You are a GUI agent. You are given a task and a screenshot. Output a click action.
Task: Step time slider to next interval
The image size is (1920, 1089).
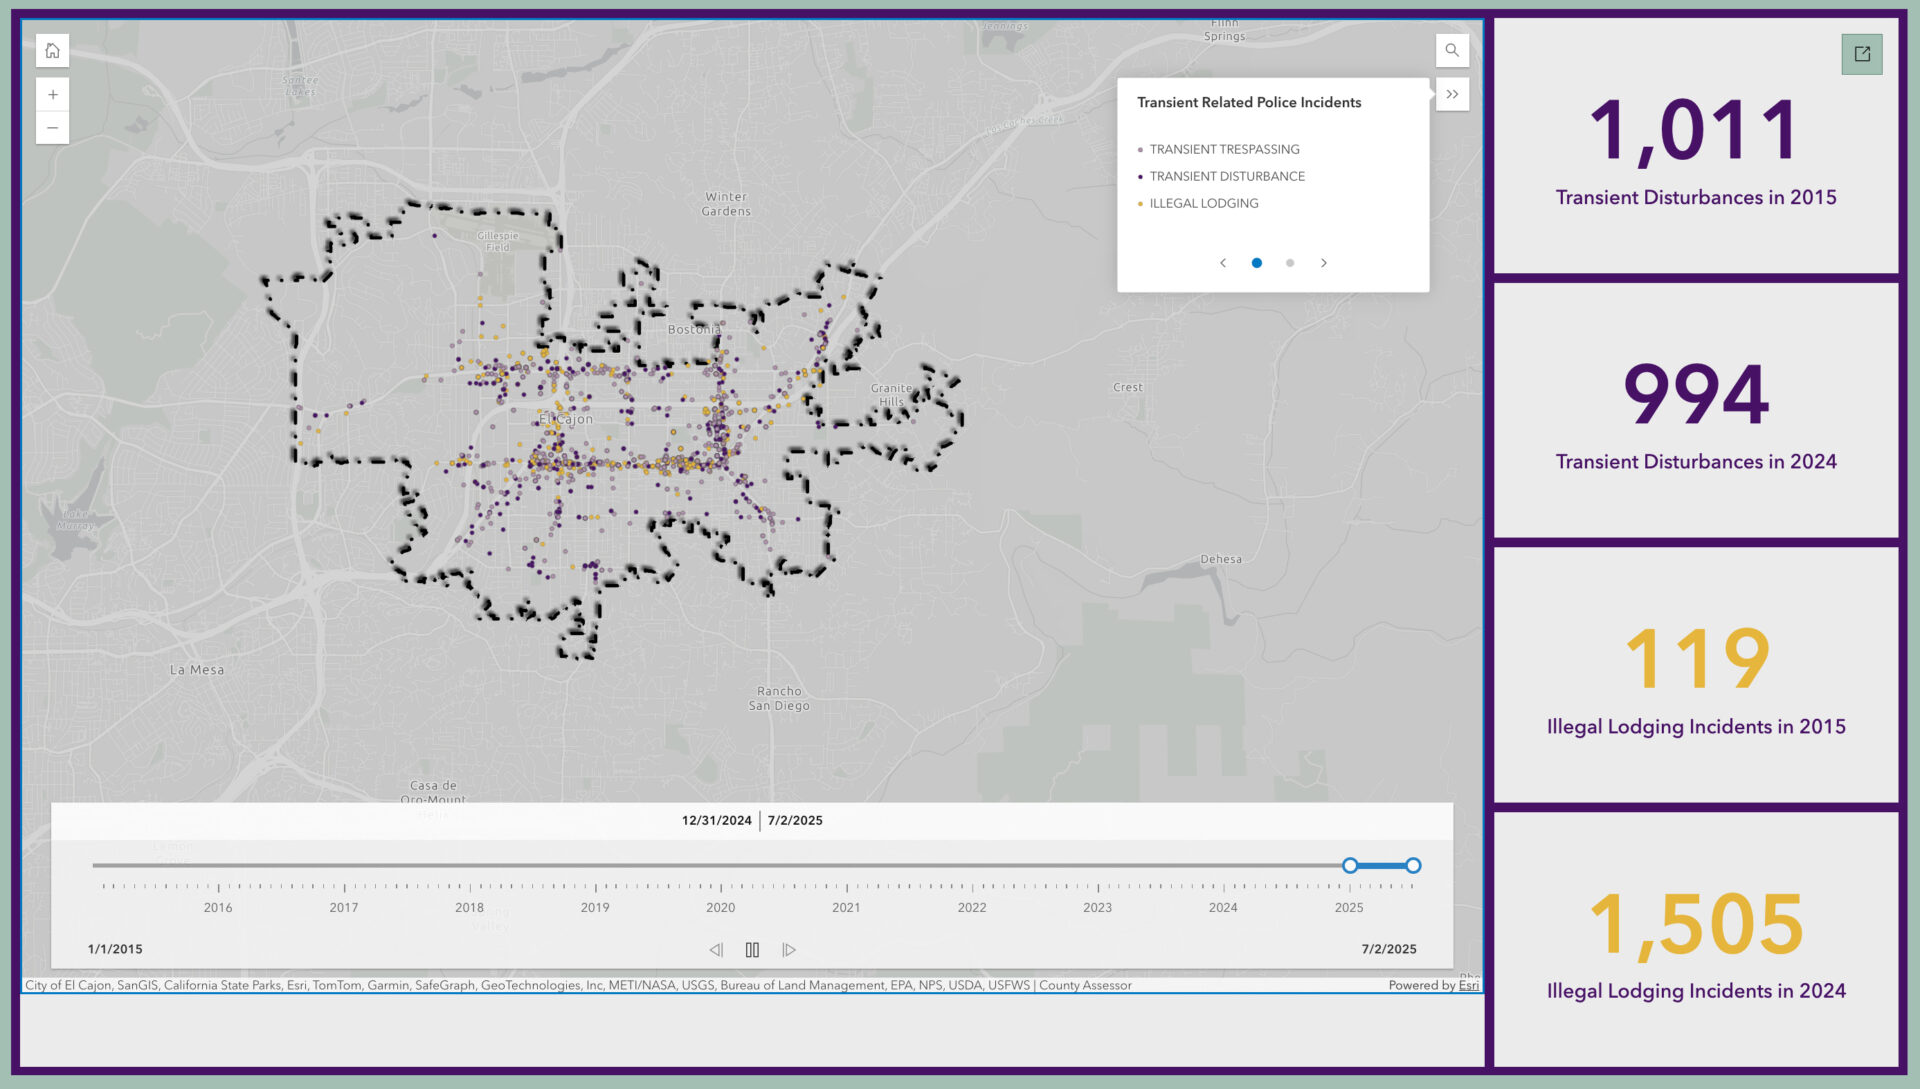(789, 950)
